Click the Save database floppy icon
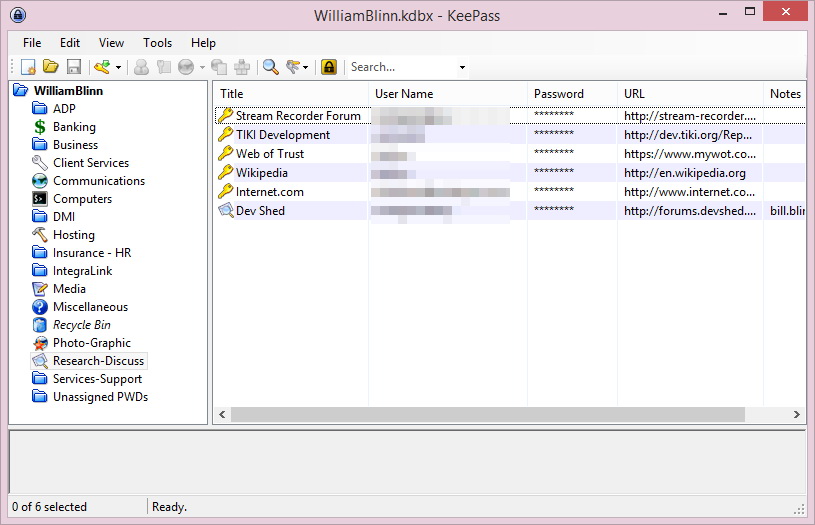 click(x=74, y=67)
